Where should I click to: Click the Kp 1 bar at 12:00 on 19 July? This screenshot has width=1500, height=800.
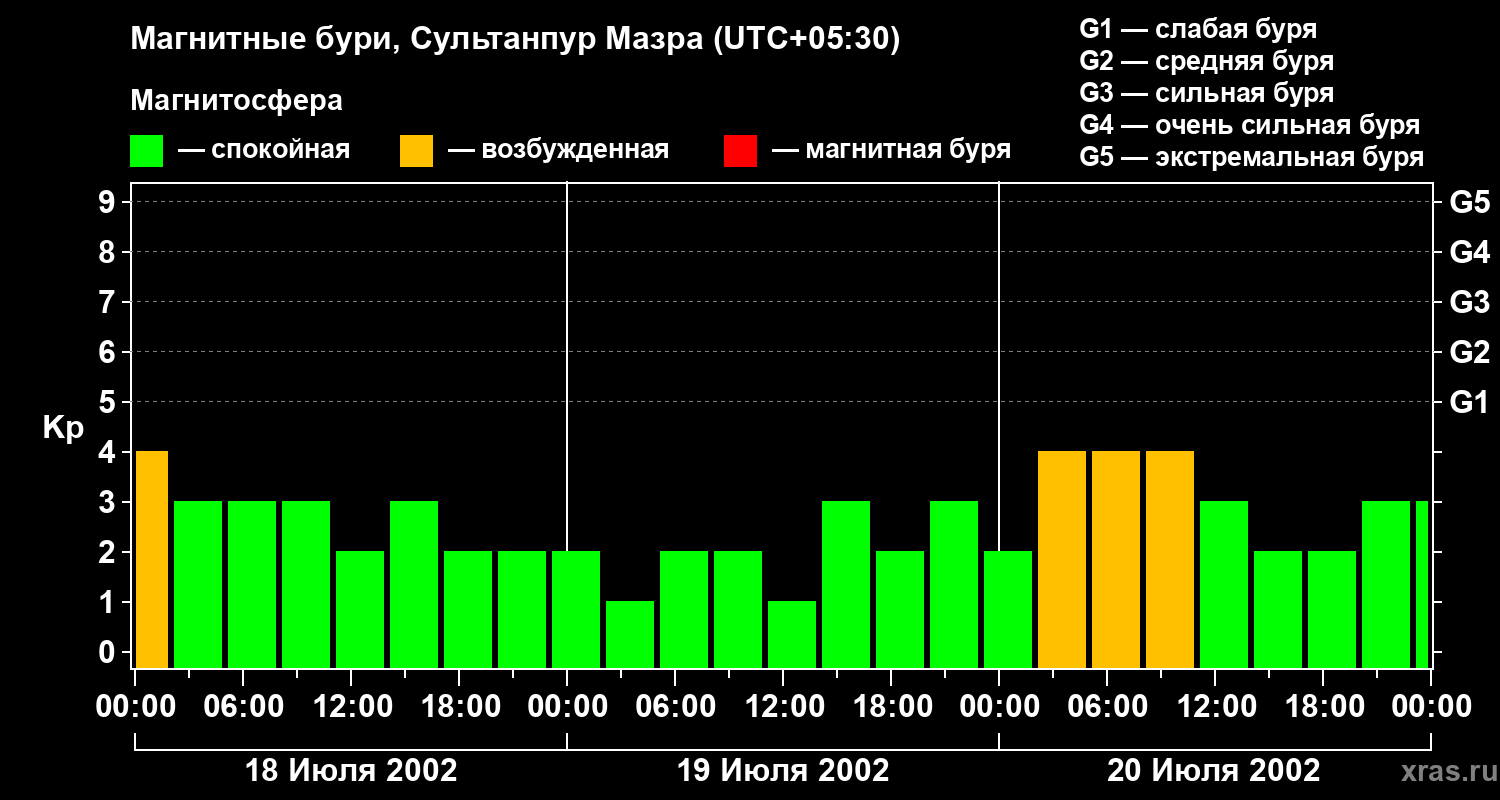[x=792, y=635]
